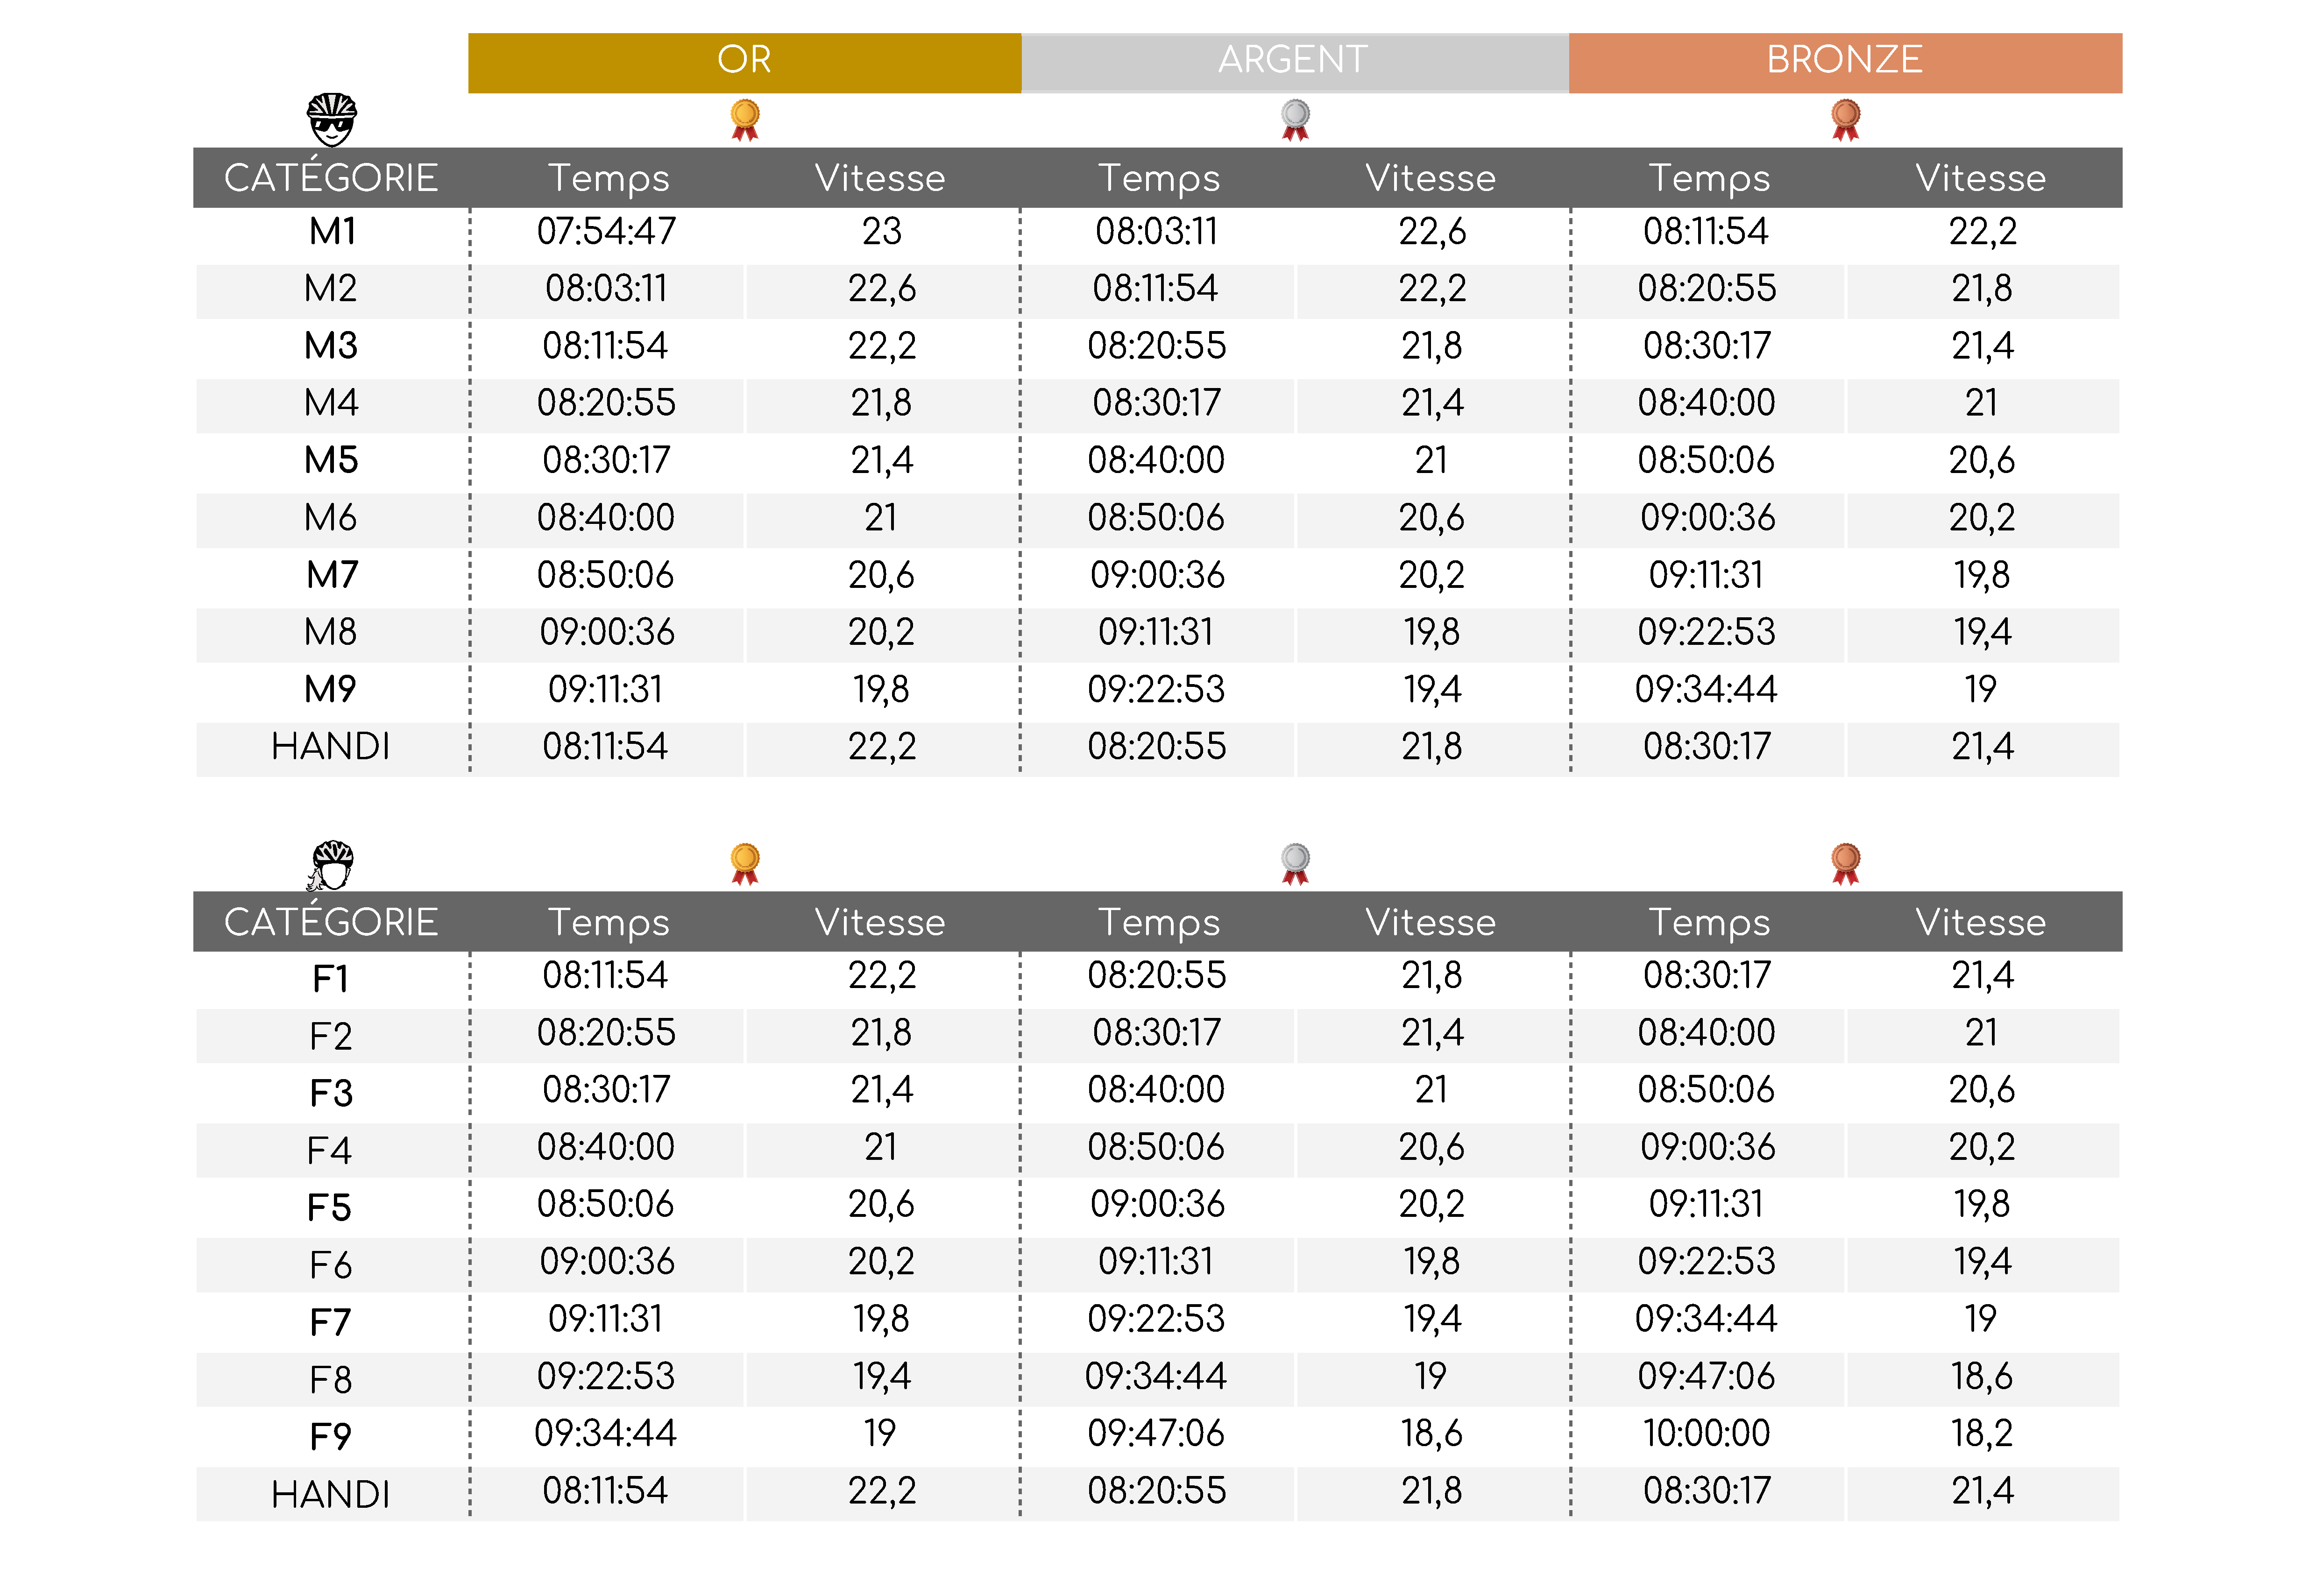Image resolution: width=2316 pixels, height=1596 pixels.
Task: Click F9 bronze time 10:00:00
Action: pos(1706,1434)
